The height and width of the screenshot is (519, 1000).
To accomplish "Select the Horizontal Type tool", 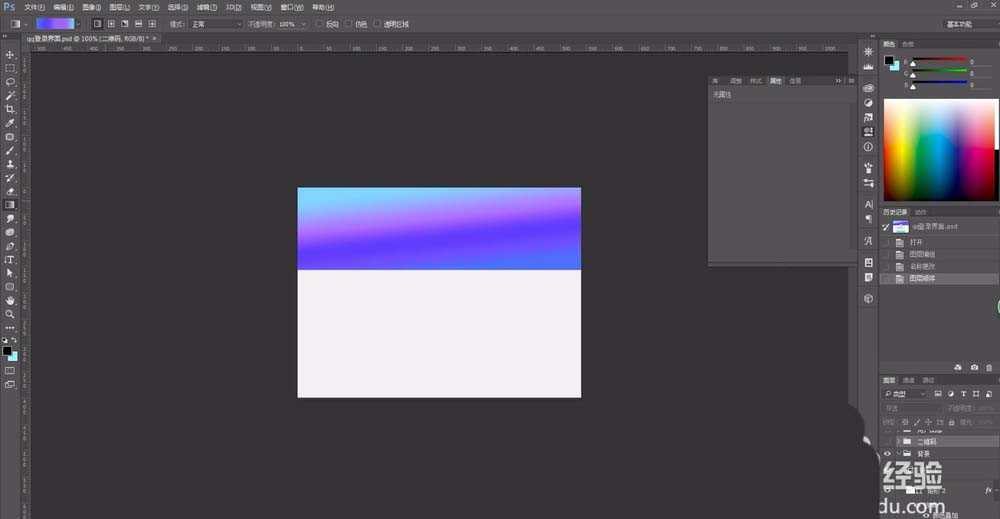I will point(10,259).
